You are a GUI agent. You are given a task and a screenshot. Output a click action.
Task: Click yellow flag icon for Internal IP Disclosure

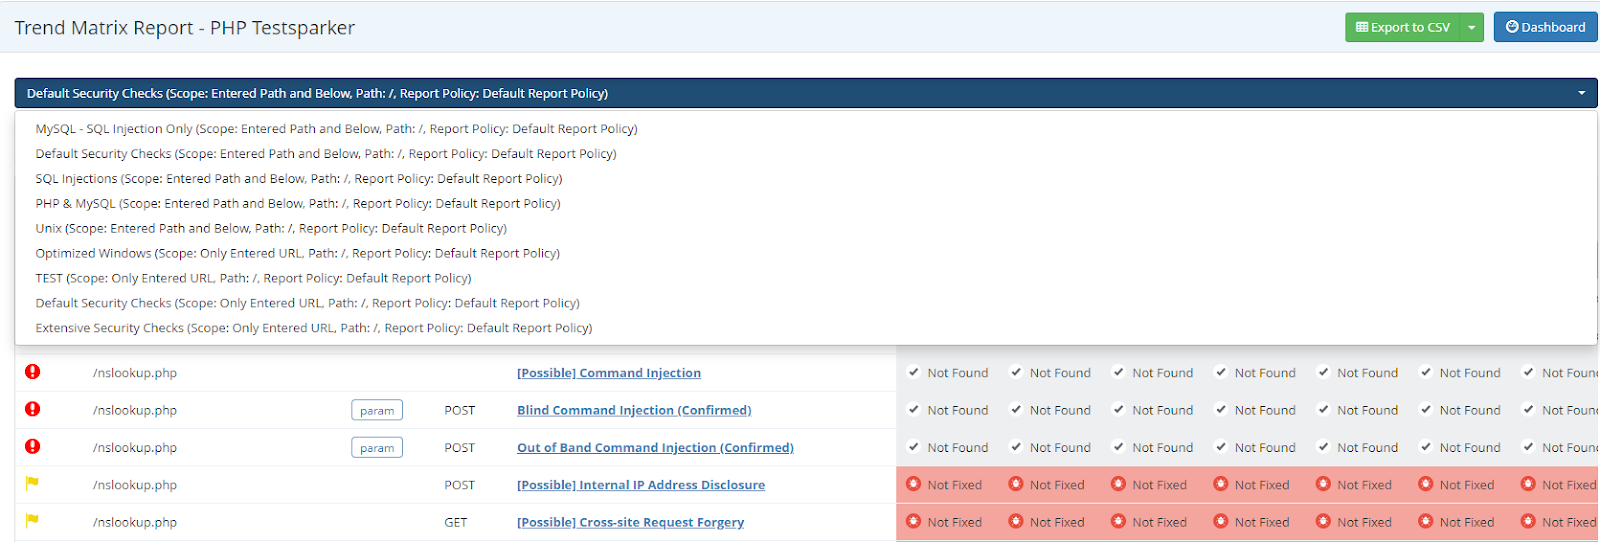[32, 484]
